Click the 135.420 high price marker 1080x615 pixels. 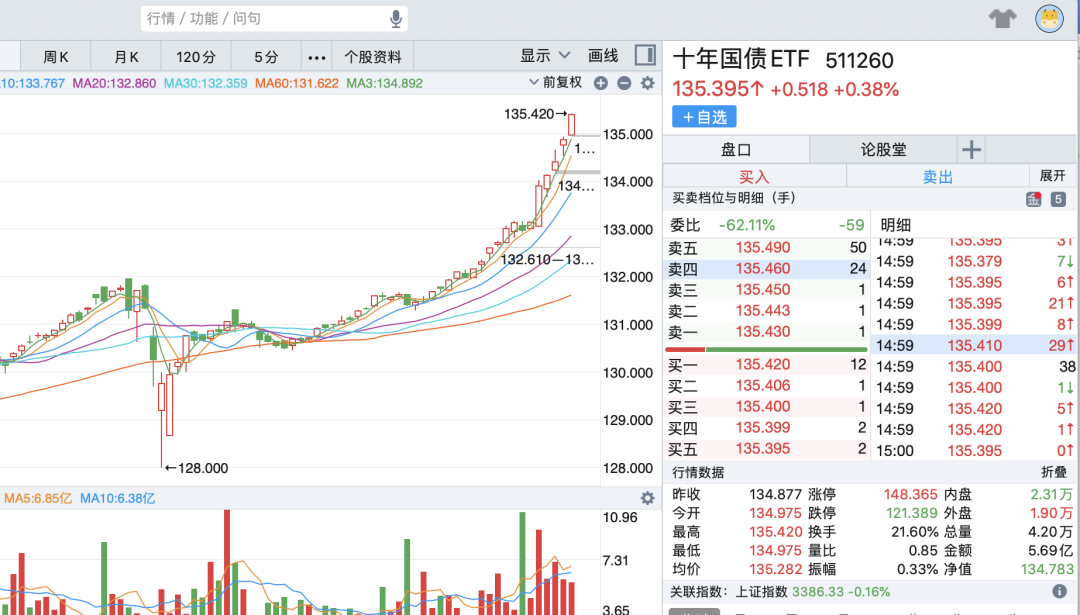(536, 114)
